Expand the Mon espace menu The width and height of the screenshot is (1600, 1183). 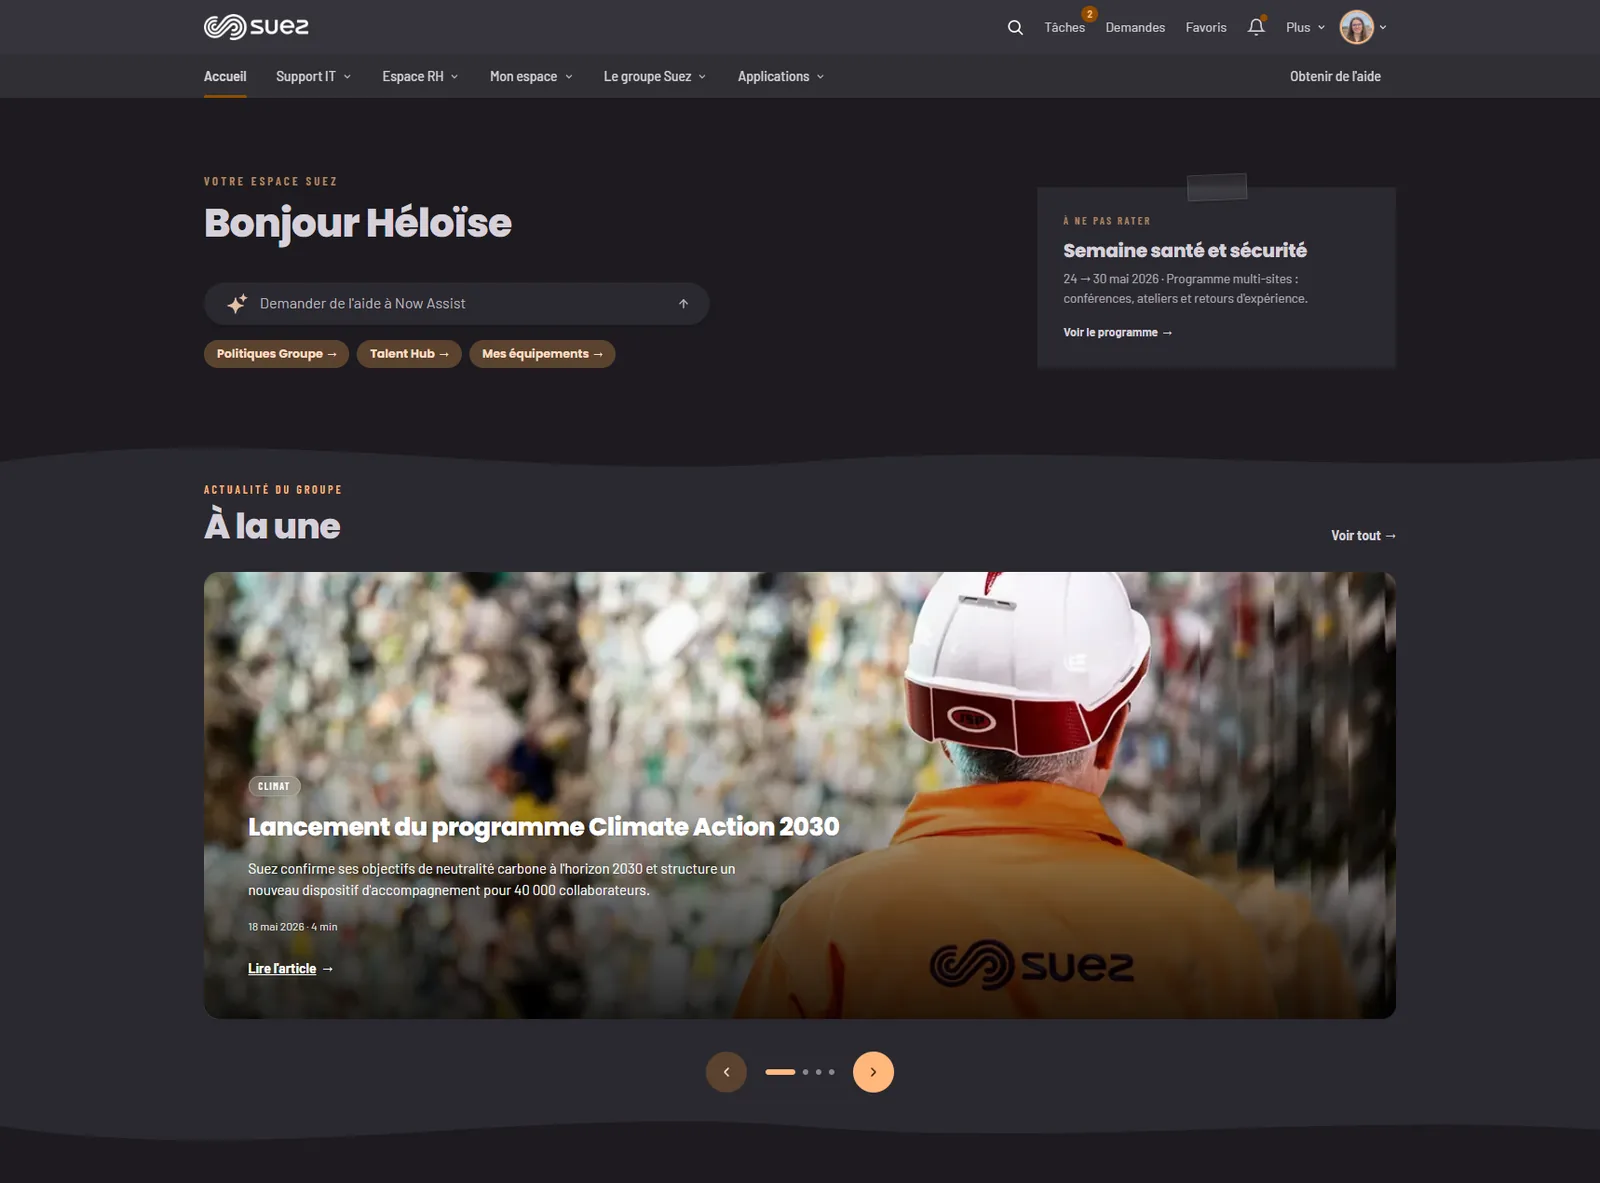[531, 76]
